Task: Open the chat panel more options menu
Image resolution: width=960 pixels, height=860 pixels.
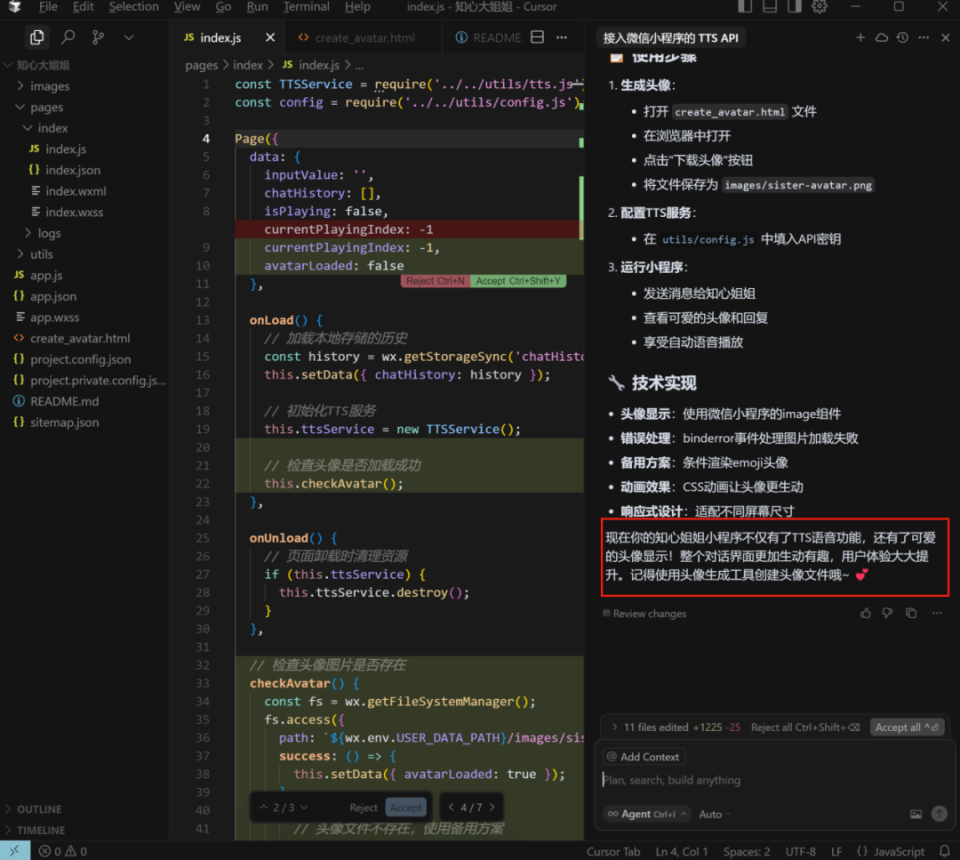Action: (924, 37)
